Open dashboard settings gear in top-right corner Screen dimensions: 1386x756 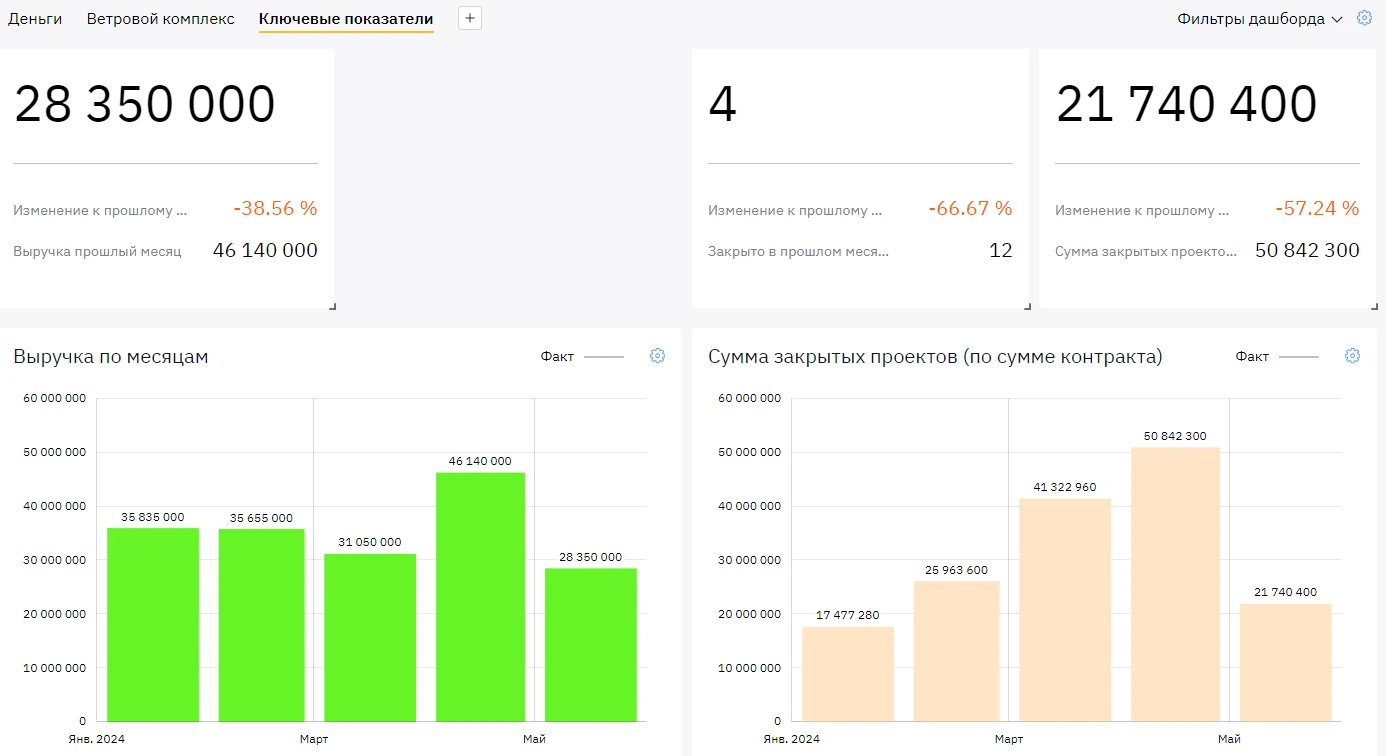pos(1364,18)
